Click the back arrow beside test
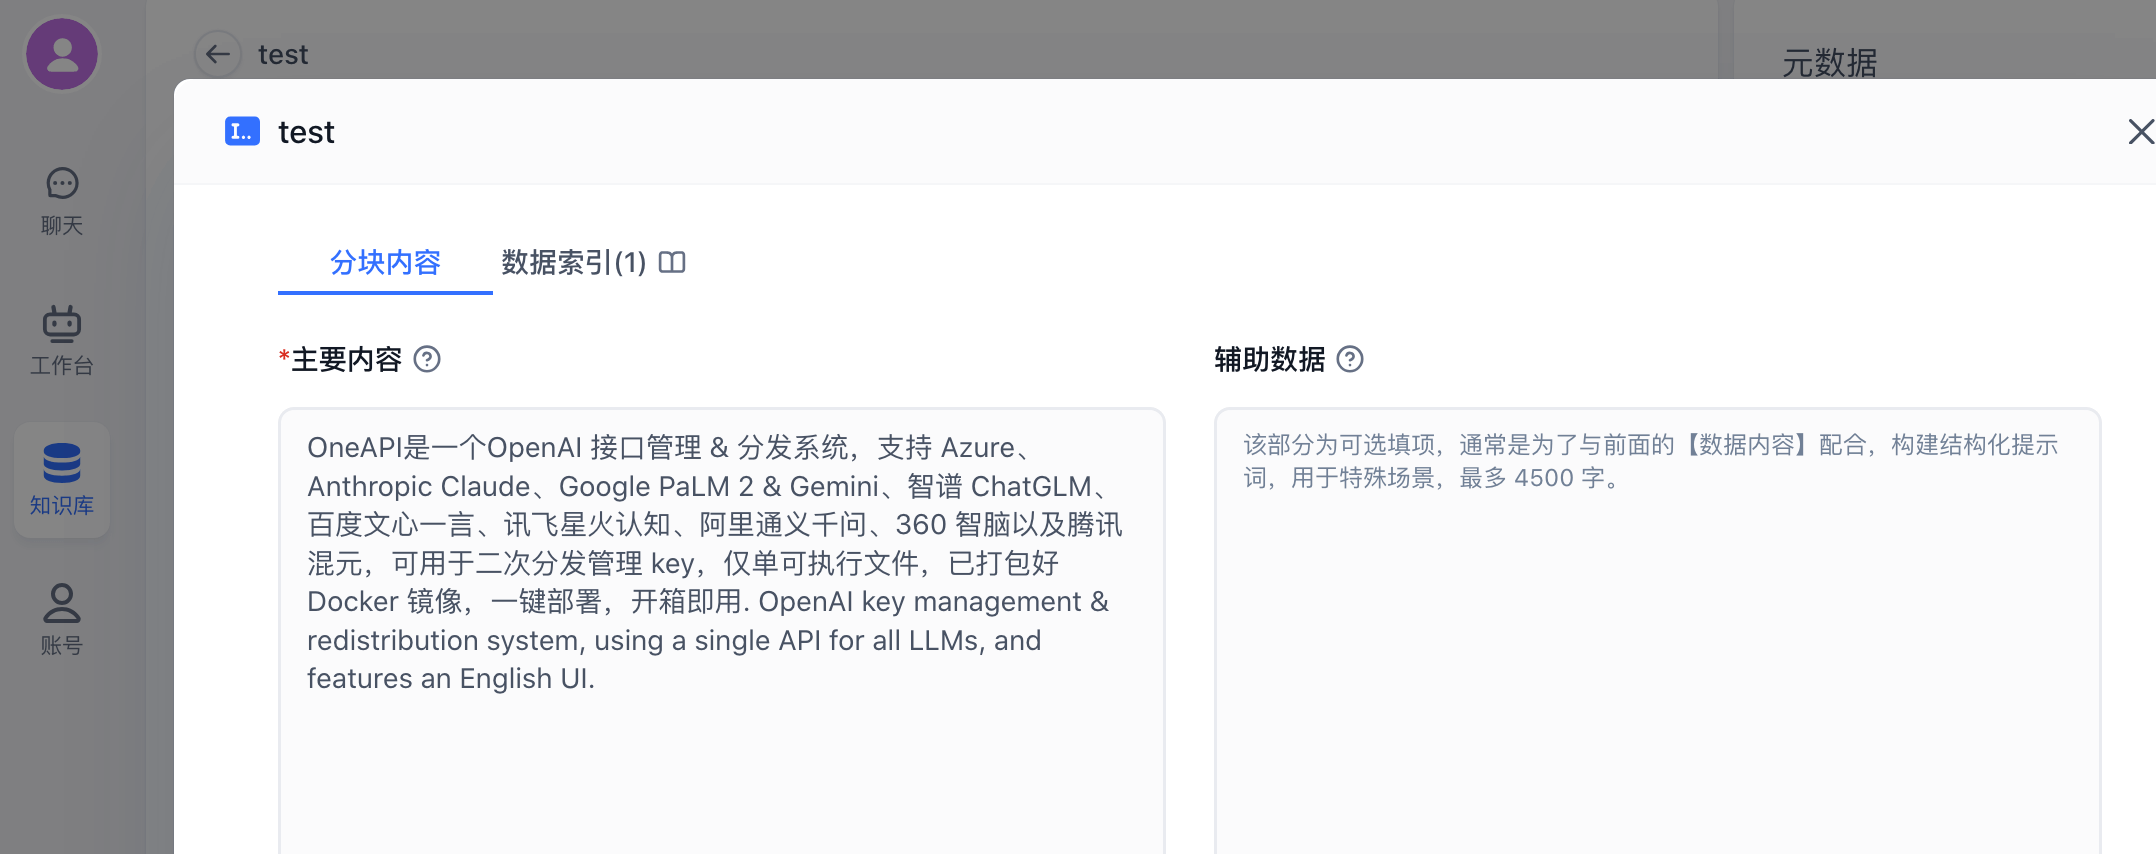Image resolution: width=2156 pixels, height=854 pixels. point(217,54)
